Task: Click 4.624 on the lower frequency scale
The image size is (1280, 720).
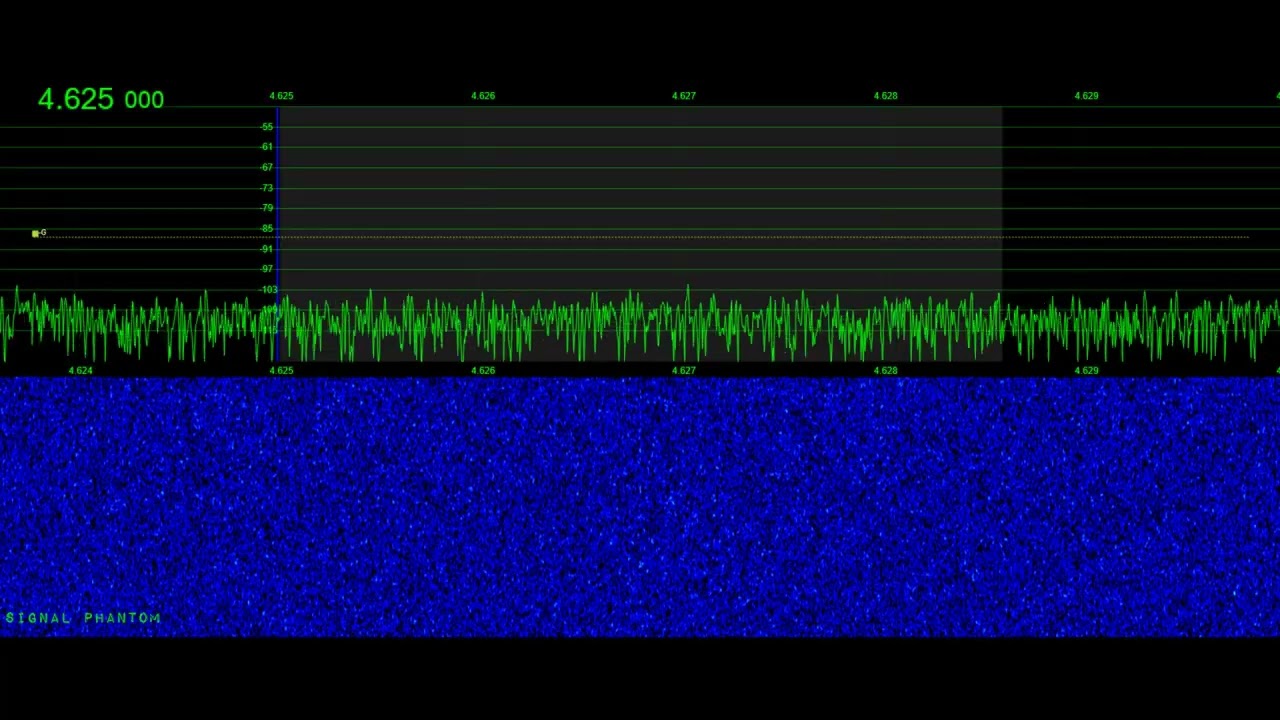Action: pyautogui.click(x=80, y=370)
